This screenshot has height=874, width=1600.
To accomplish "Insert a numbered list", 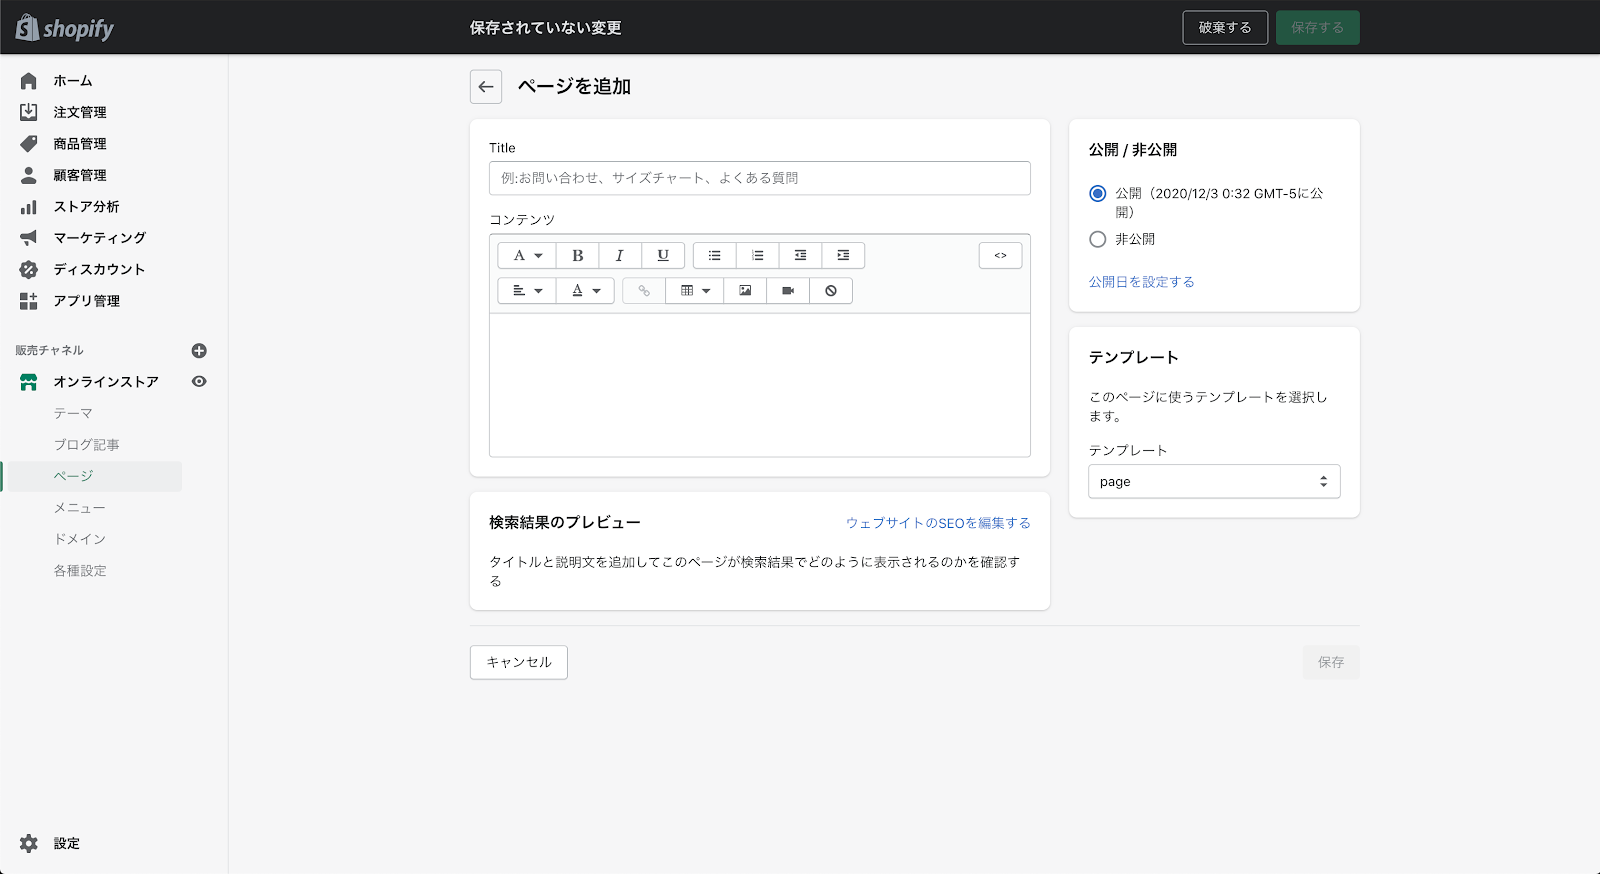I will click(x=757, y=256).
